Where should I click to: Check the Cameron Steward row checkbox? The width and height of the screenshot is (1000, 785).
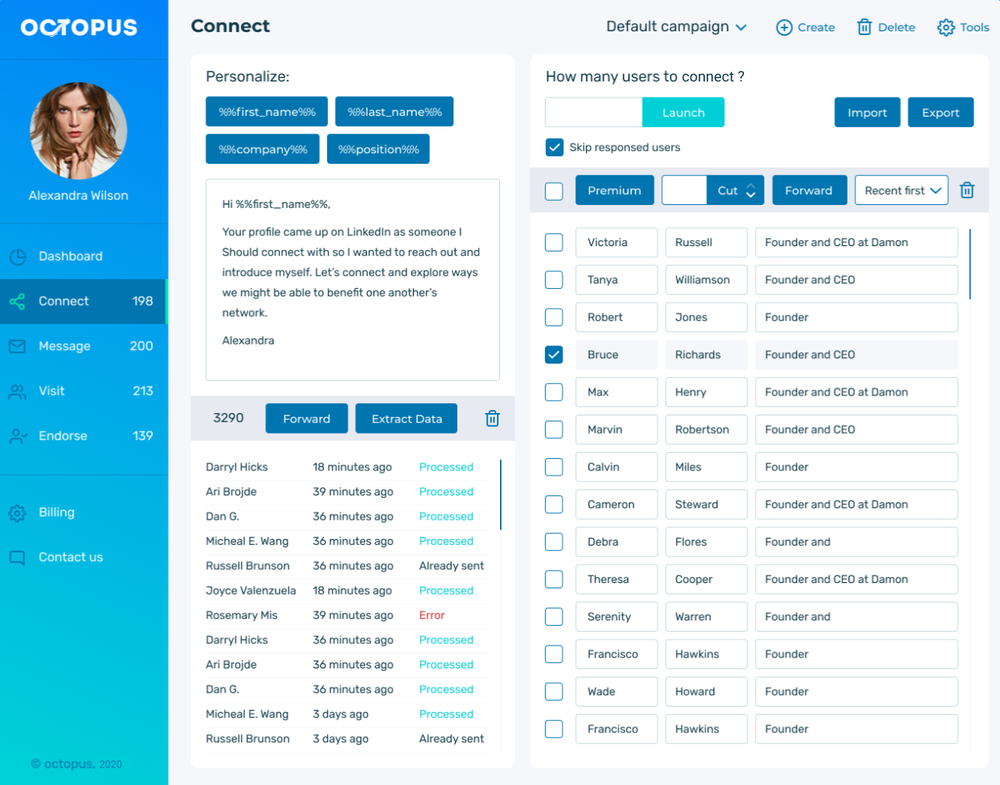(x=554, y=504)
